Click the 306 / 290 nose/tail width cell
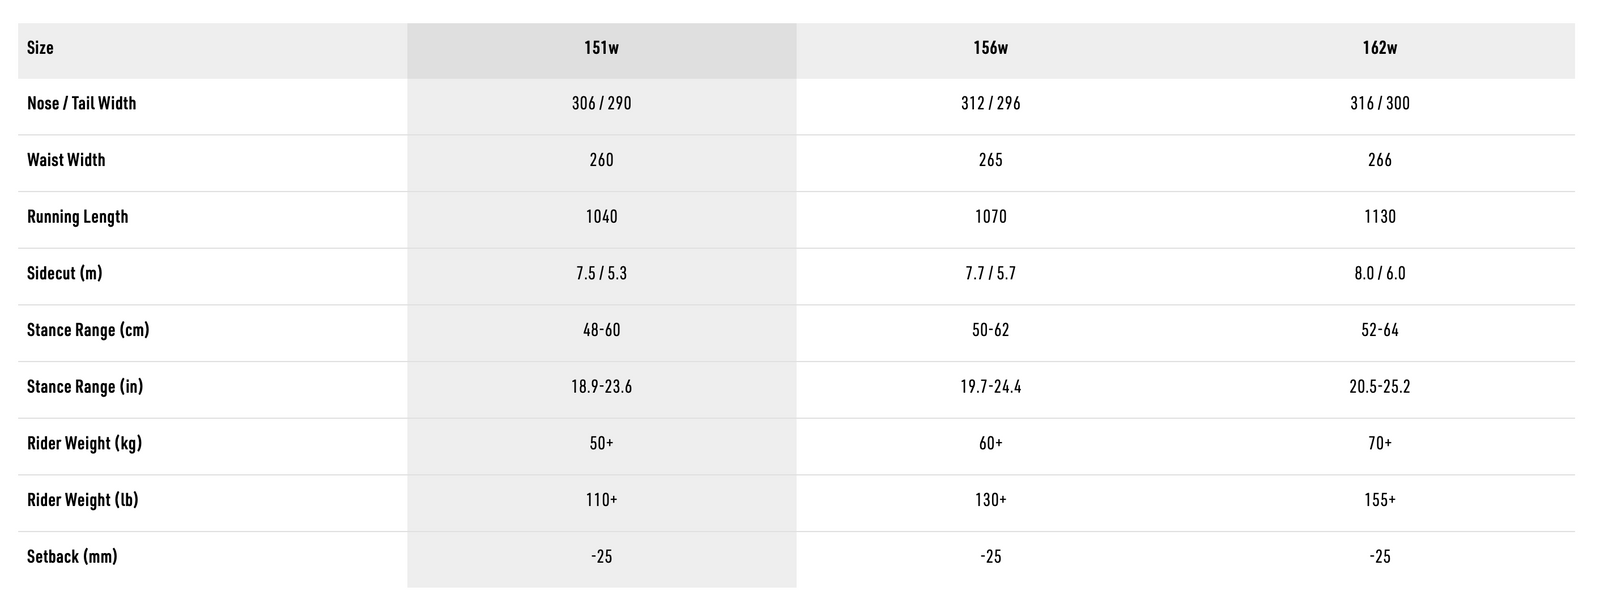Screen dimensions: 1600x612 [x=601, y=103]
